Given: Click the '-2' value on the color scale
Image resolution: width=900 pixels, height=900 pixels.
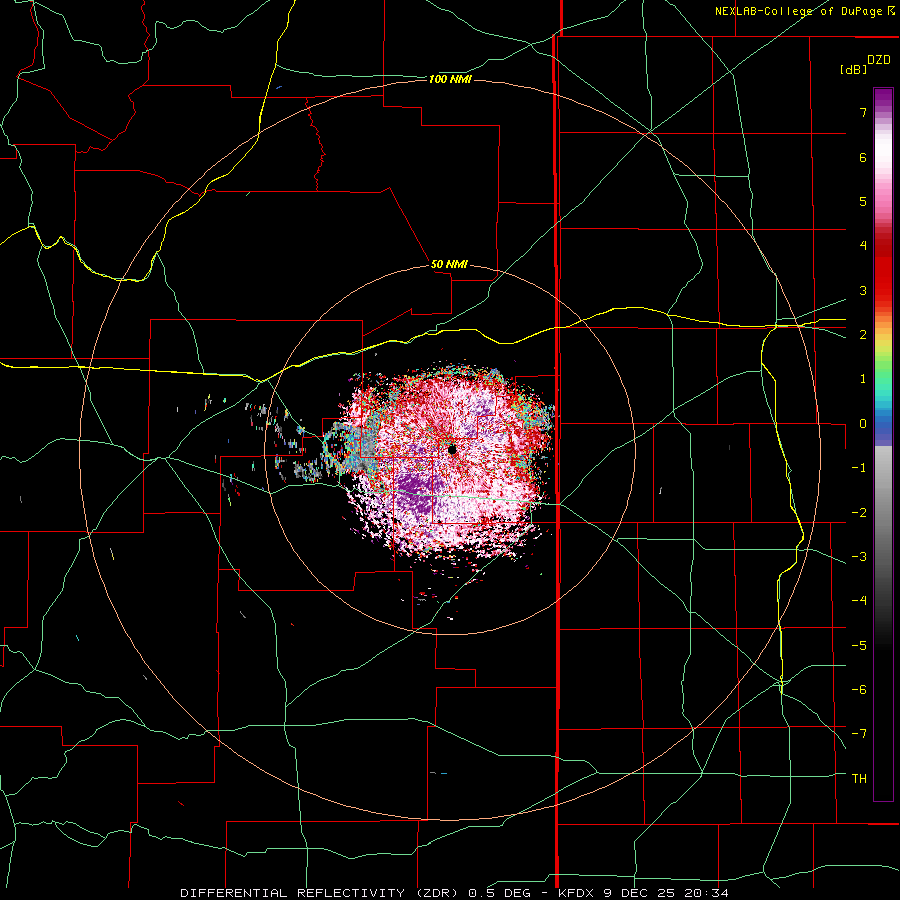Looking at the screenshot, I should click(x=859, y=513).
